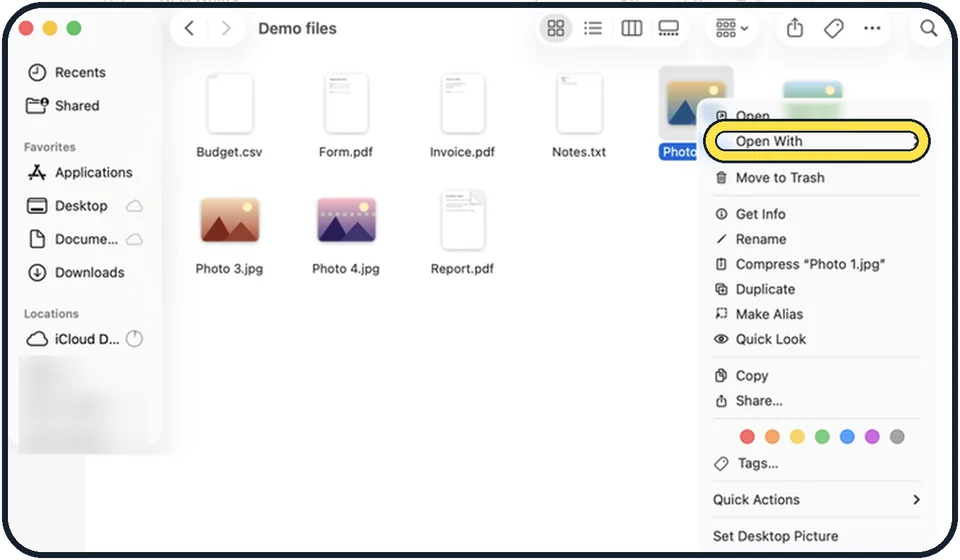Image resolution: width=960 pixels, height=560 pixels.
Task: Choose Move to Trash in context menu
Action: point(817,177)
